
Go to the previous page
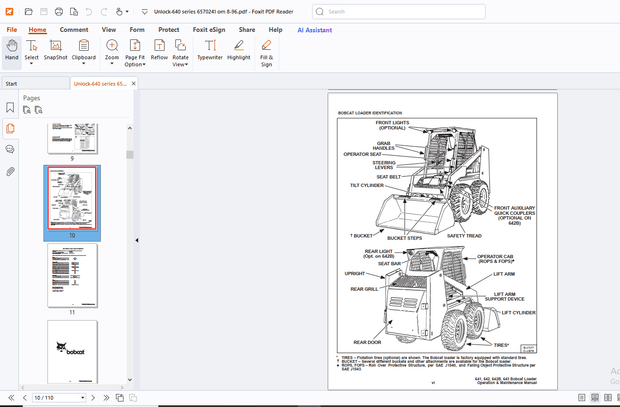(25, 398)
